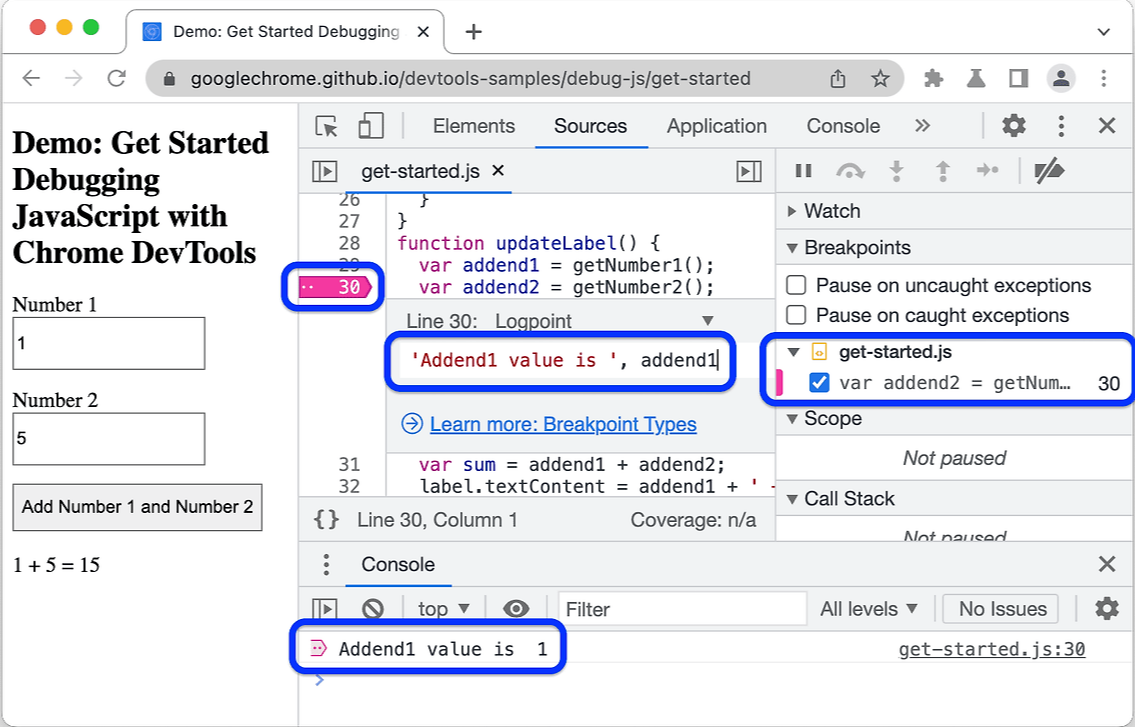Viewport: 1135px width, 727px height.
Task: Click the step icon in debugger toolbar
Action: click(x=987, y=170)
